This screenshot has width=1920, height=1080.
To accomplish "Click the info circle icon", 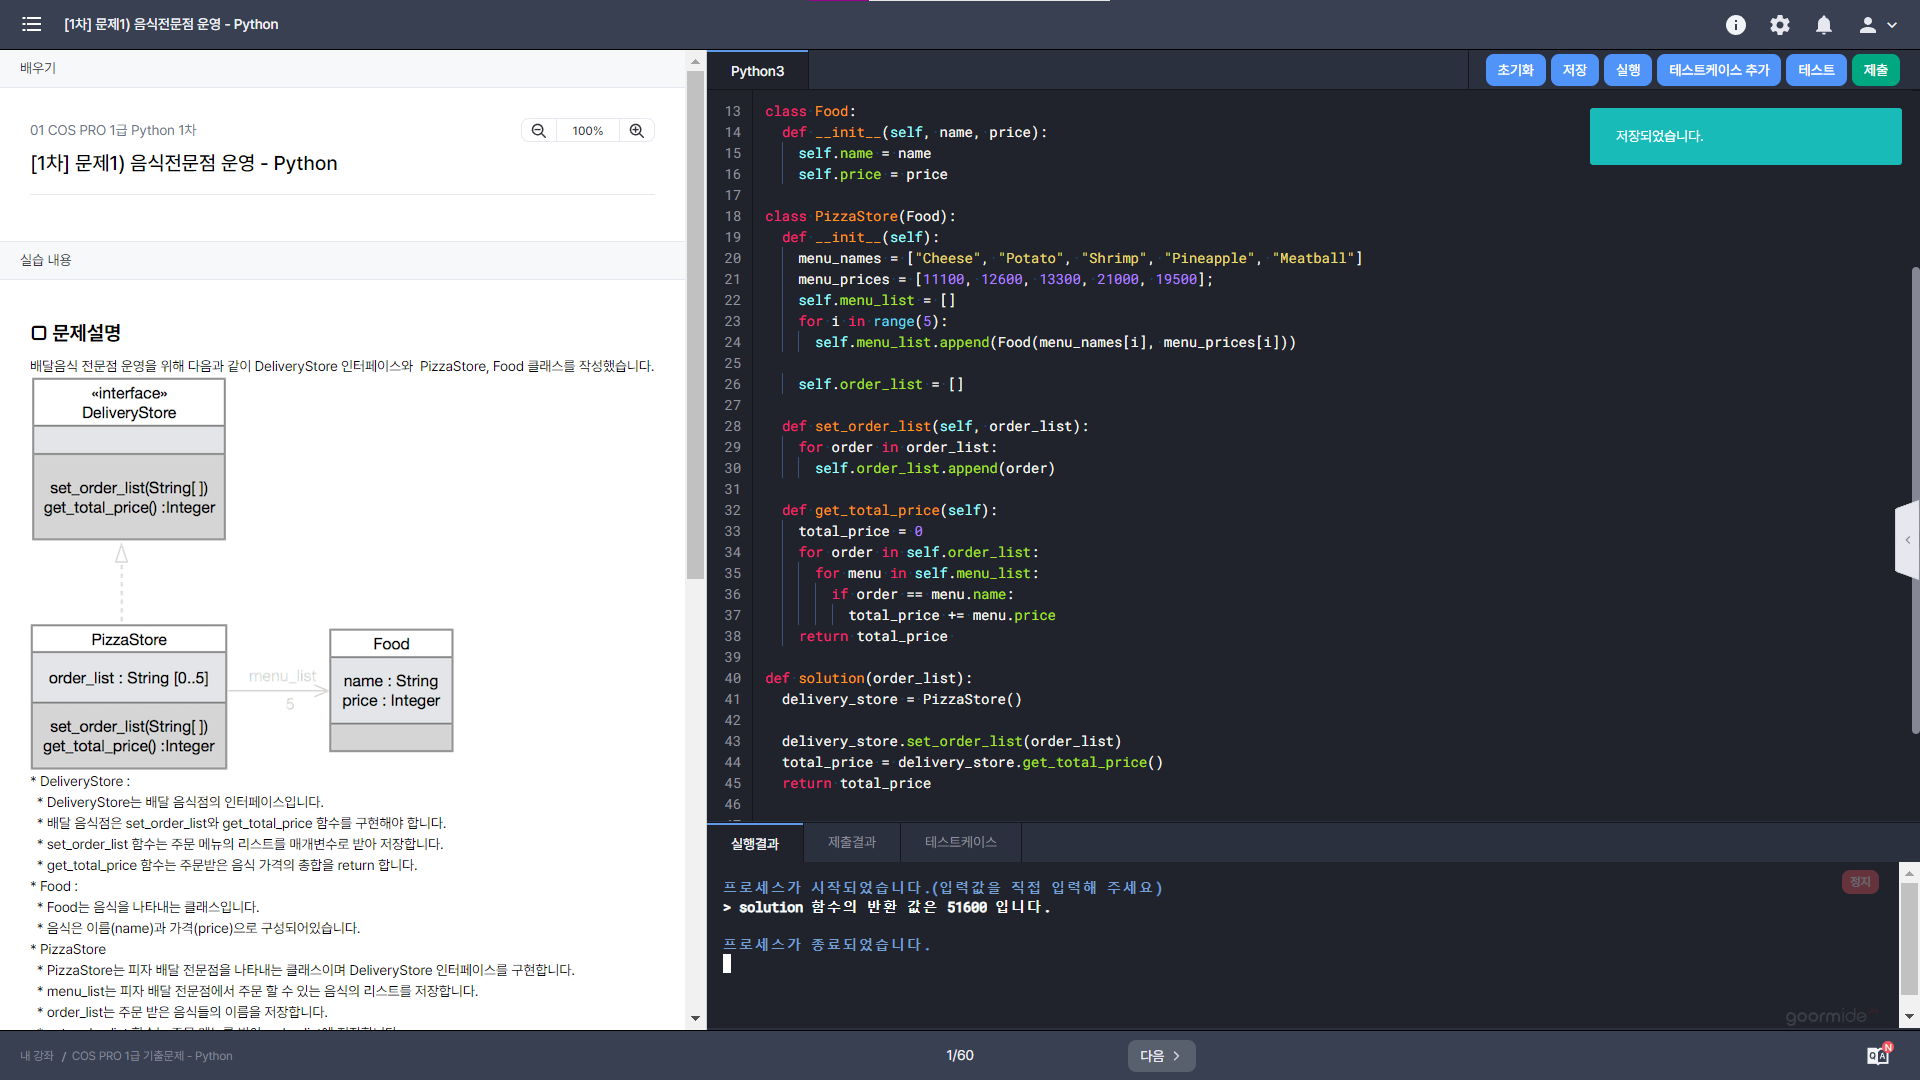I will point(1736,25).
